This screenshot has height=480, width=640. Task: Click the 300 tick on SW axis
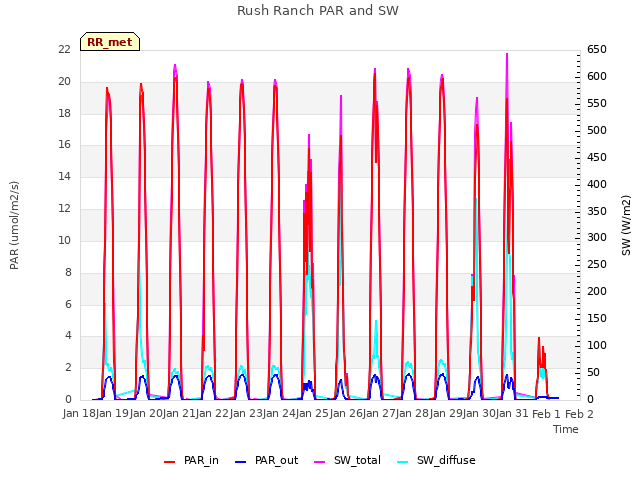coord(597,238)
